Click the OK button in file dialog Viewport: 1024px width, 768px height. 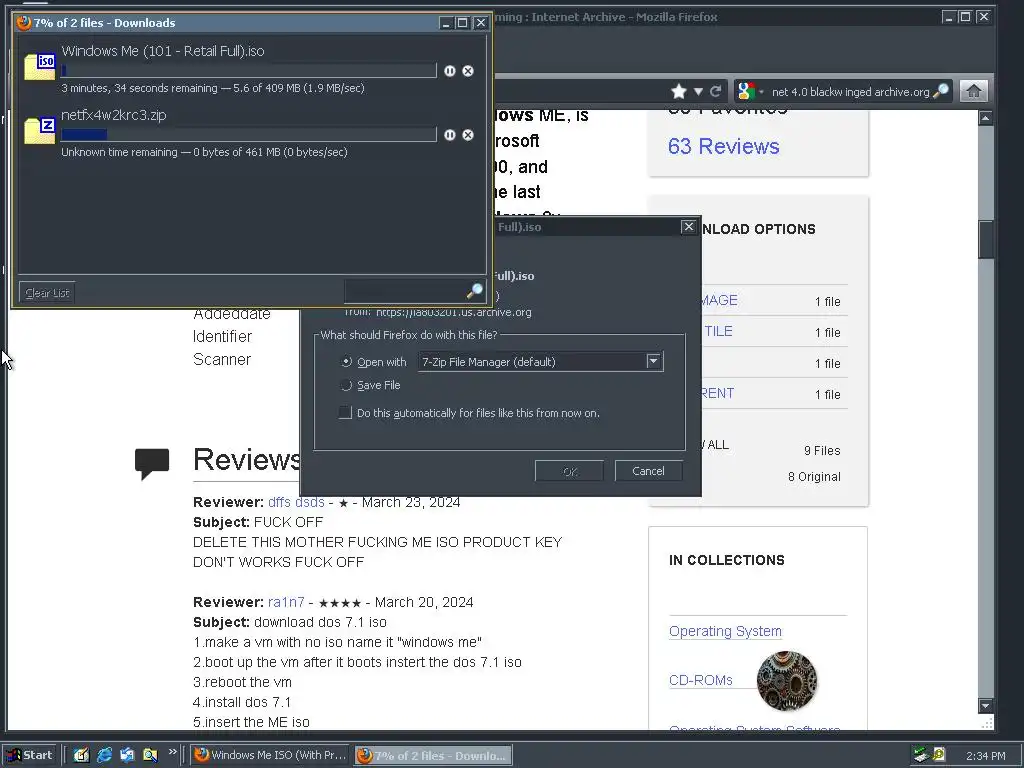(569, 472)
